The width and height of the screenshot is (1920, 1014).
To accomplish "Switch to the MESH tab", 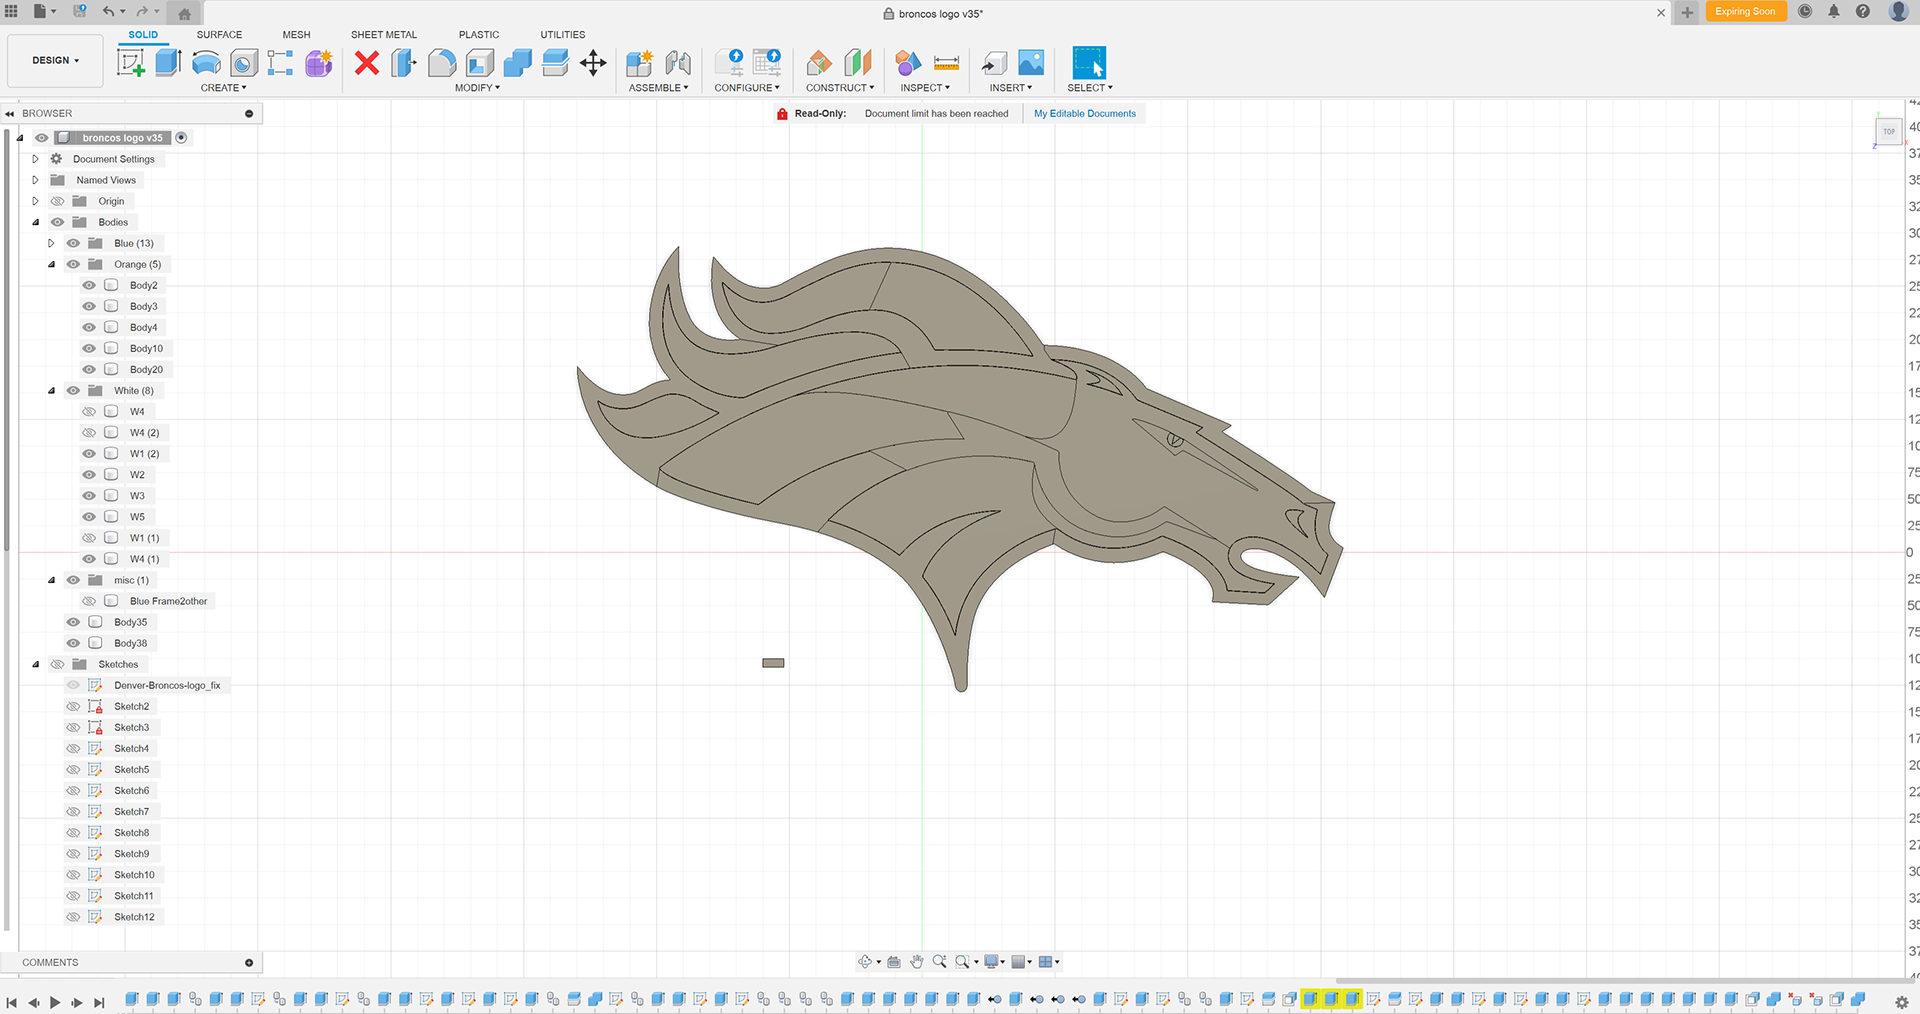I will coord(296,34).
